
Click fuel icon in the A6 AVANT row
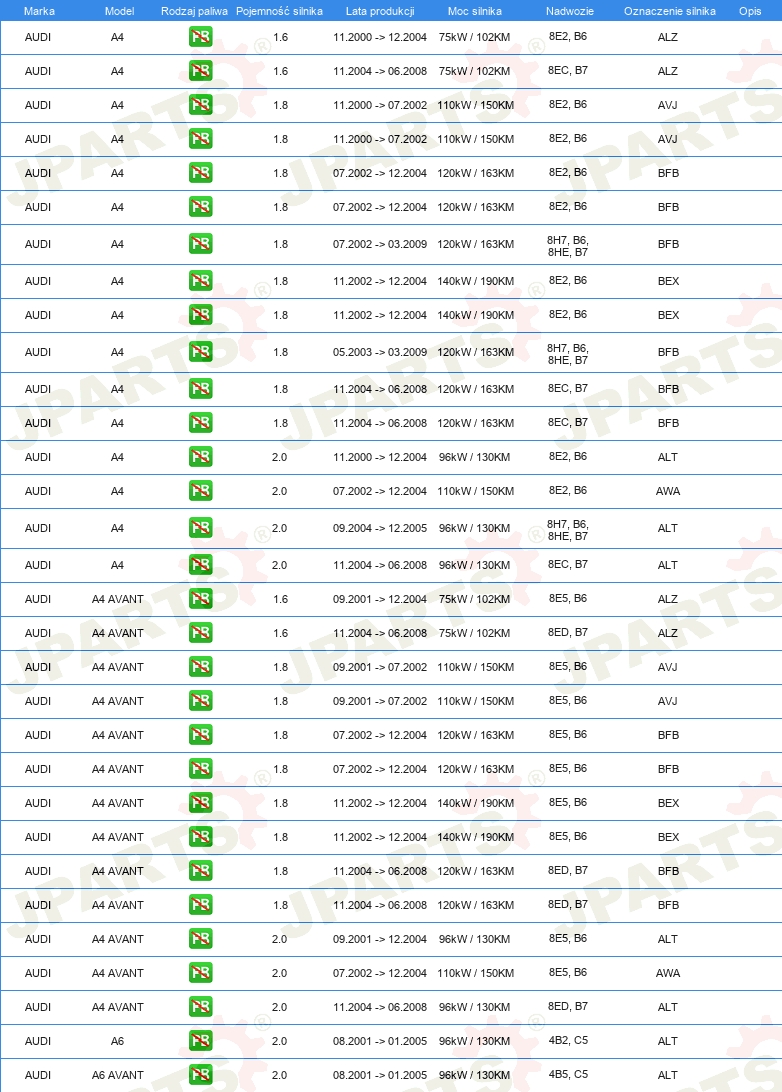[201, 1075]
